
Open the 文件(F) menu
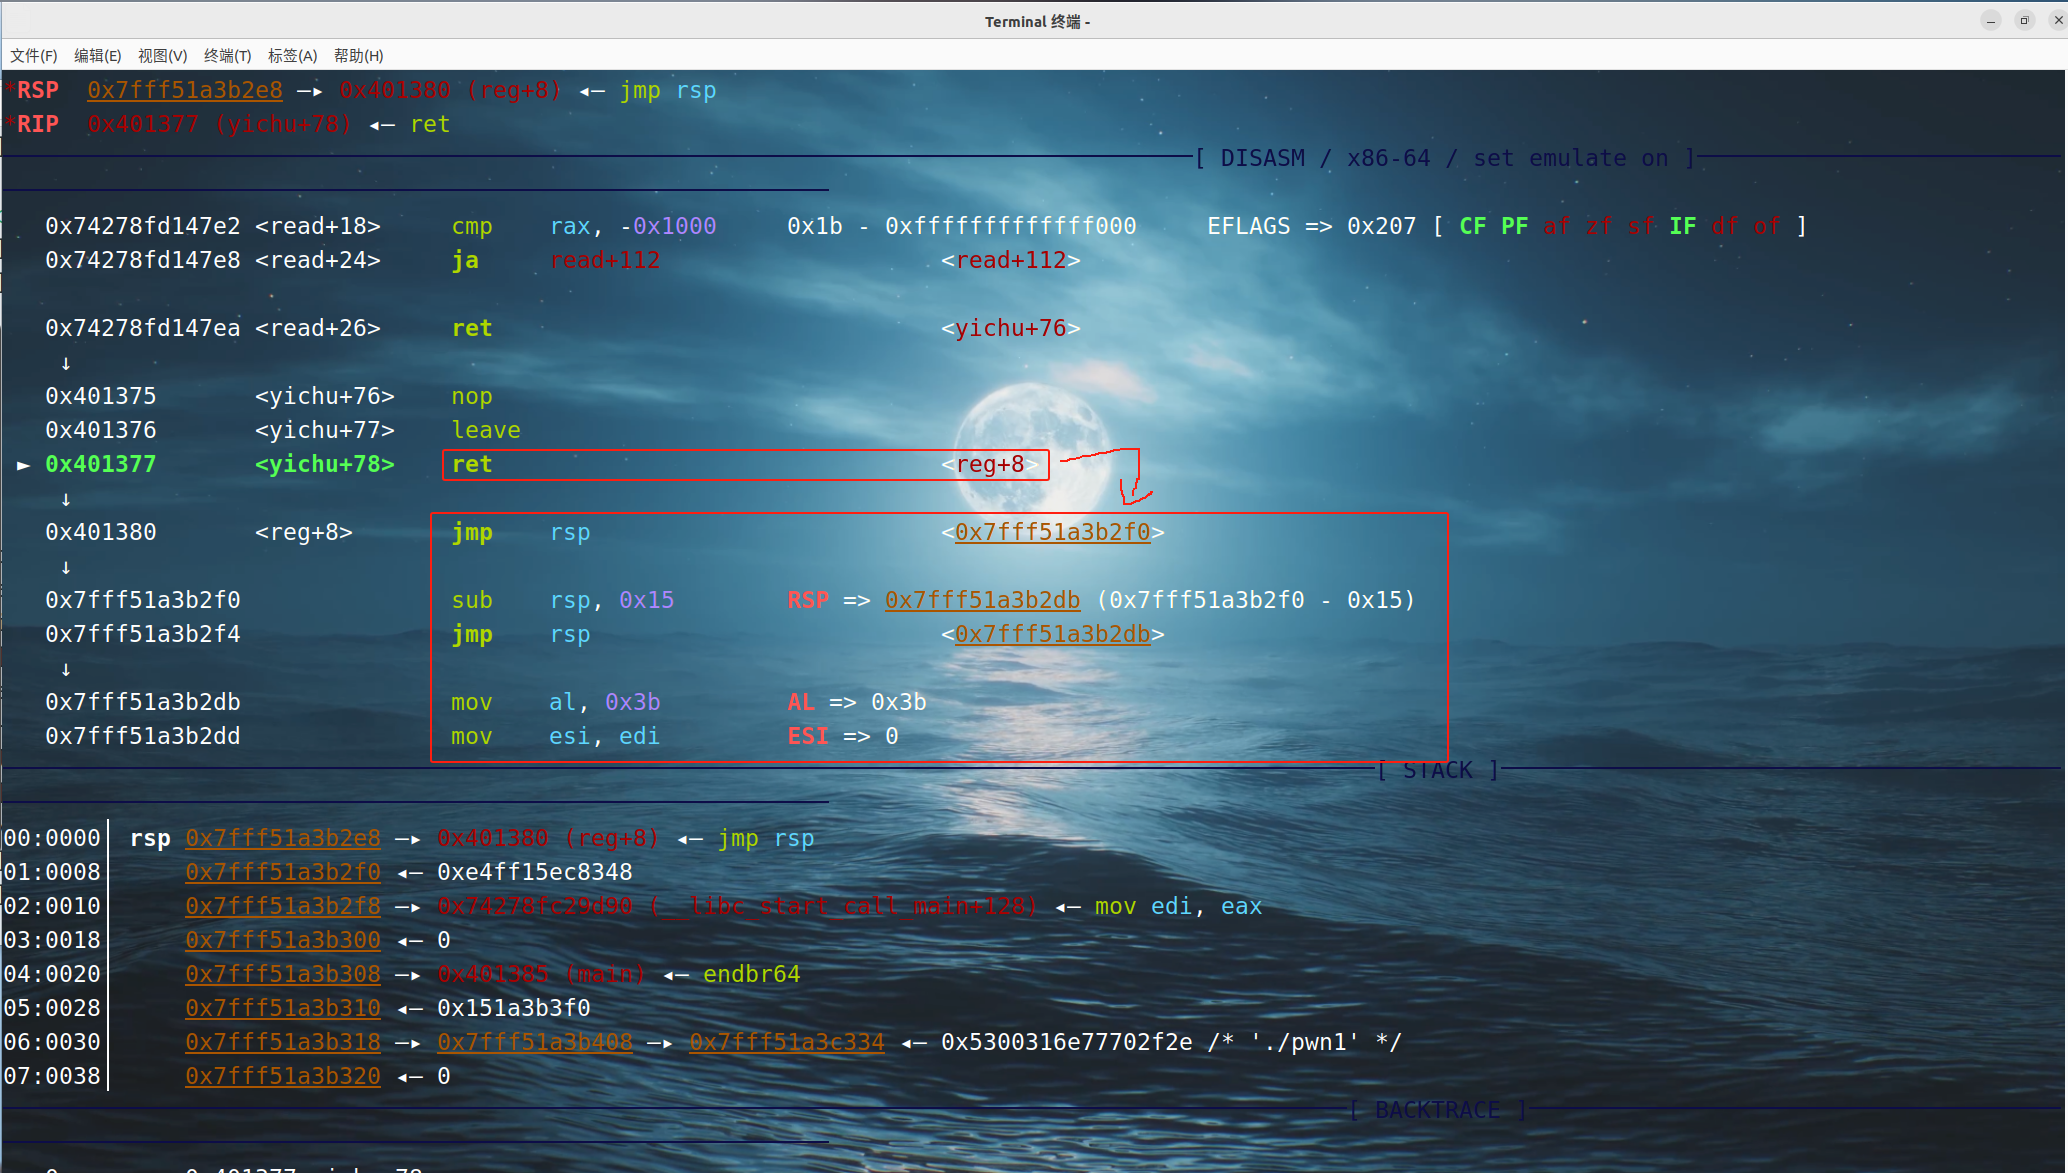(x=34, y=56)
